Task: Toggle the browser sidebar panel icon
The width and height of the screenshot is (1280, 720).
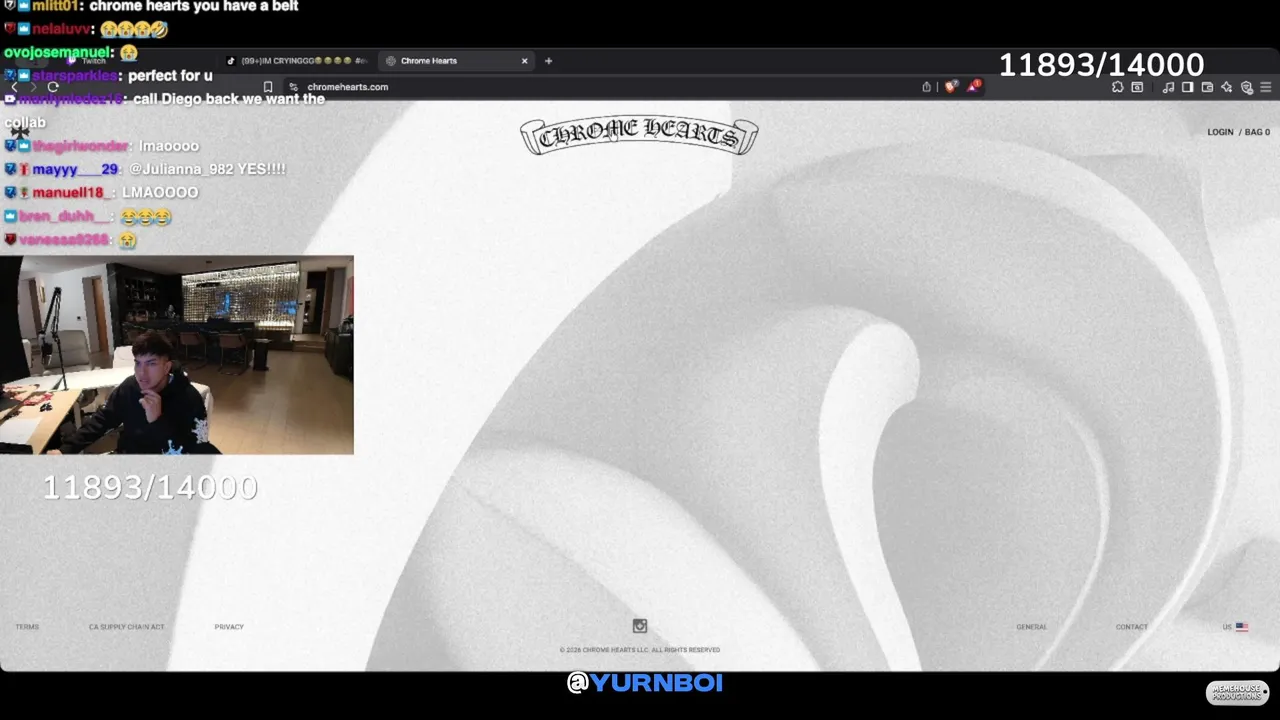Action: [1187, 87]
